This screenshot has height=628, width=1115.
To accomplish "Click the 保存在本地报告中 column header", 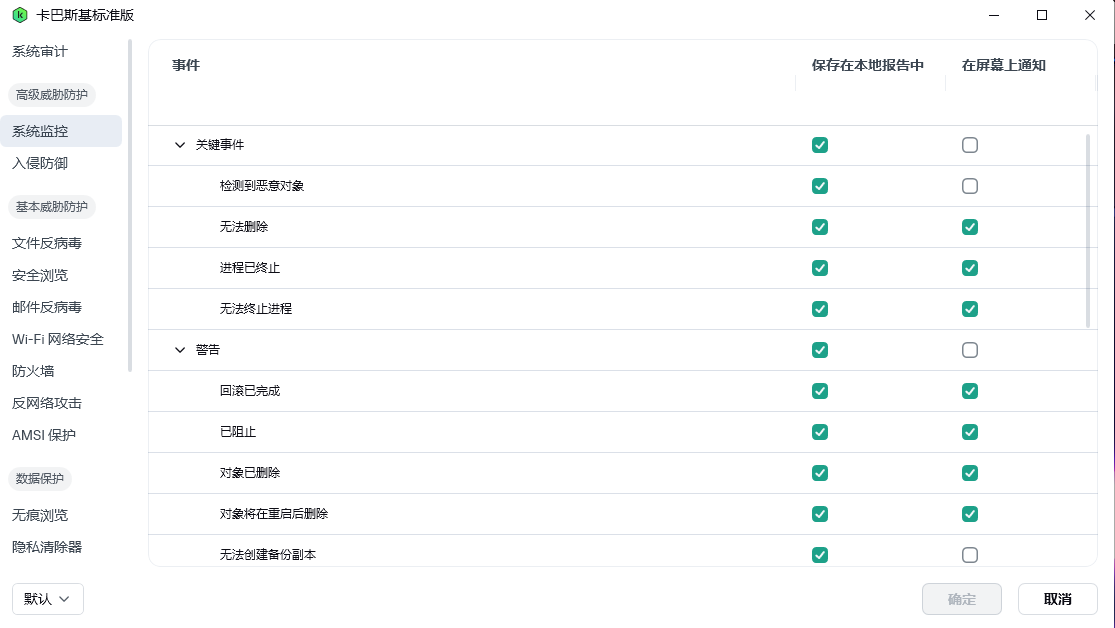I will point(868,65).
